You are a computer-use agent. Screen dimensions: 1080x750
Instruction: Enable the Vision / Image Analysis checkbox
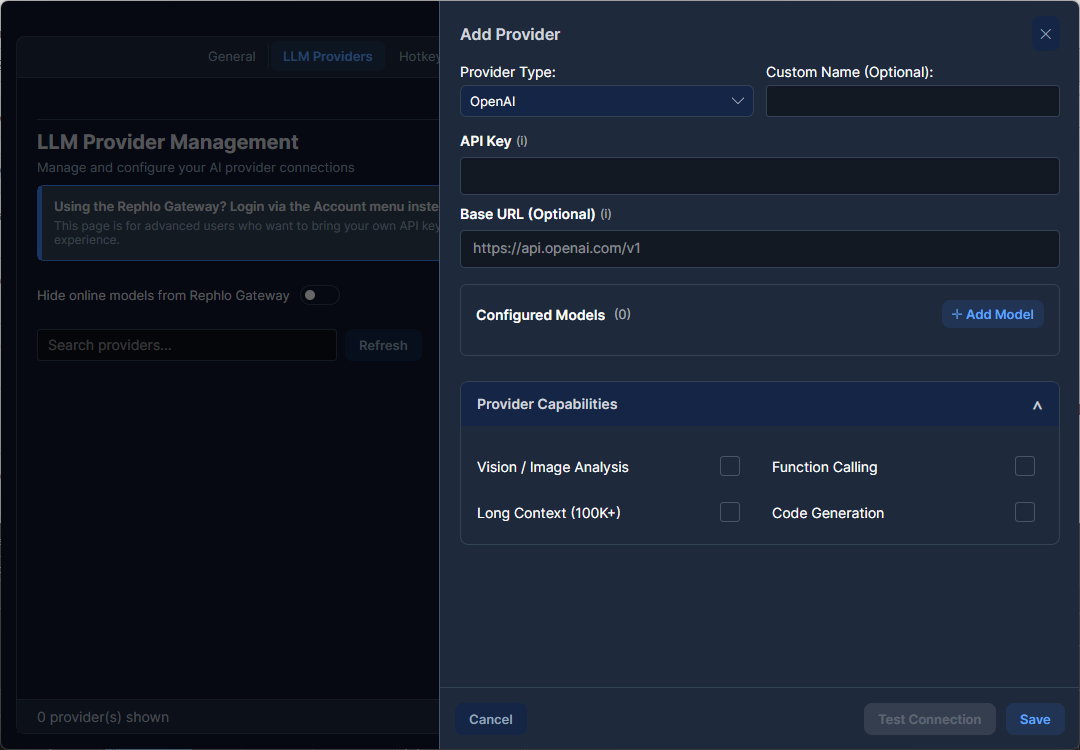coord(729,466)
